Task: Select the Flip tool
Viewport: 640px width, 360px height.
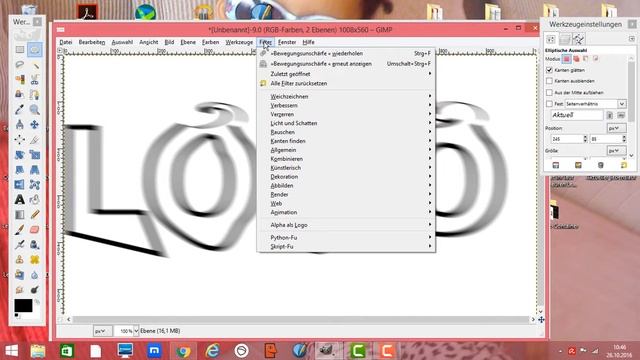Action: coord(20,184)
